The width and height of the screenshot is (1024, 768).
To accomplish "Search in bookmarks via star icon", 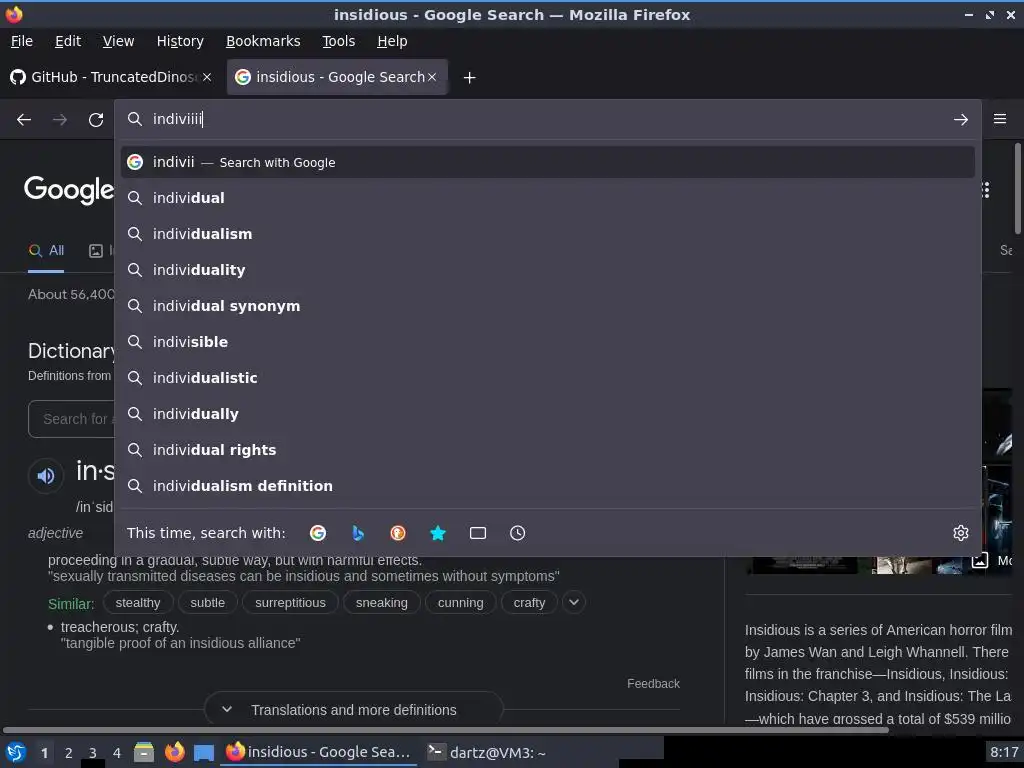I will (x=438, y=533).
